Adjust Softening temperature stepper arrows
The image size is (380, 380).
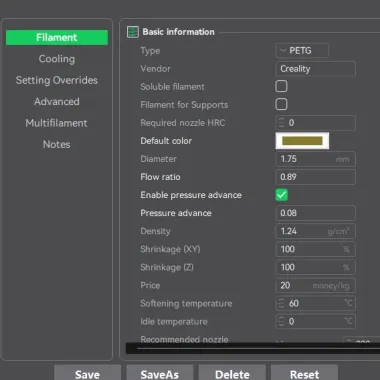point(281,303)
